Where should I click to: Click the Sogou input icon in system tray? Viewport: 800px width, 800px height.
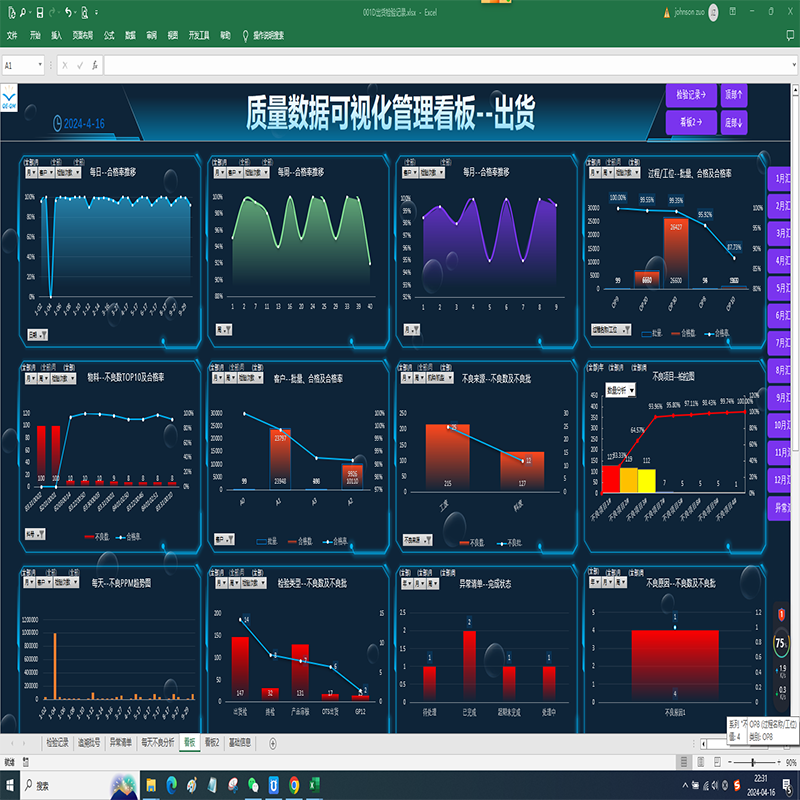(736, 786)
